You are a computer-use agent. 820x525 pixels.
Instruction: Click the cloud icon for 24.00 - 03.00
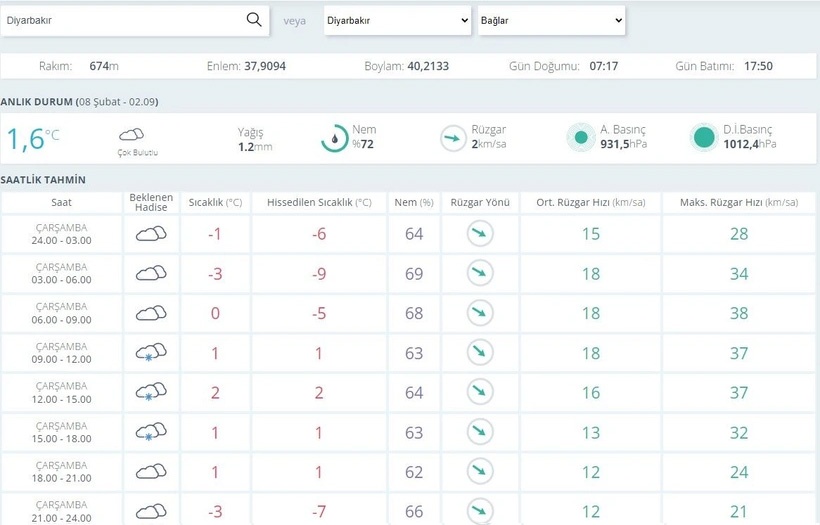coord(151,233)
